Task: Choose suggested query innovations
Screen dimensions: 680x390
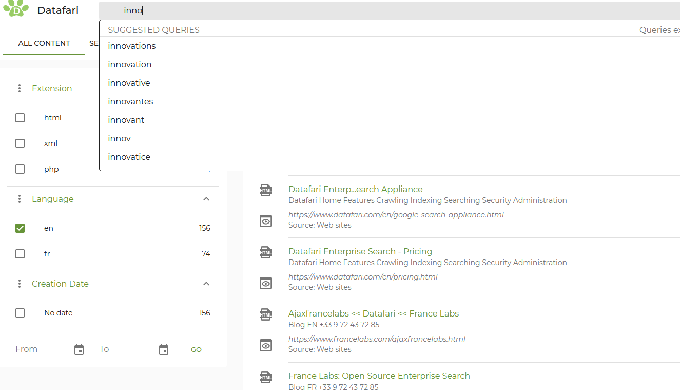Action: point(132,46)
